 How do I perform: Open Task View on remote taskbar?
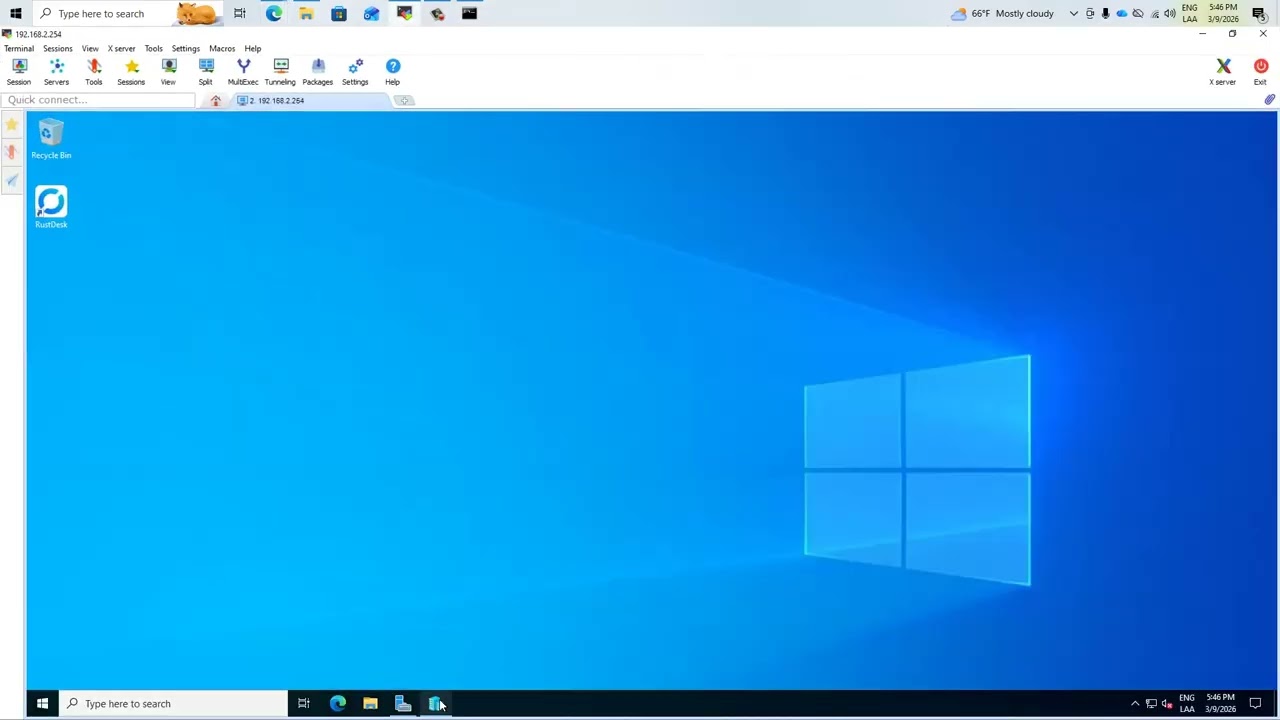[x=304, y=704]
